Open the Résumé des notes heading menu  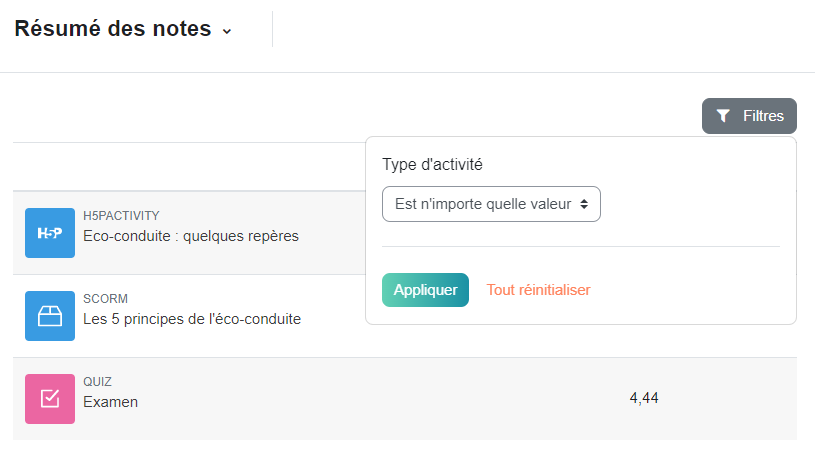point(123,29)
